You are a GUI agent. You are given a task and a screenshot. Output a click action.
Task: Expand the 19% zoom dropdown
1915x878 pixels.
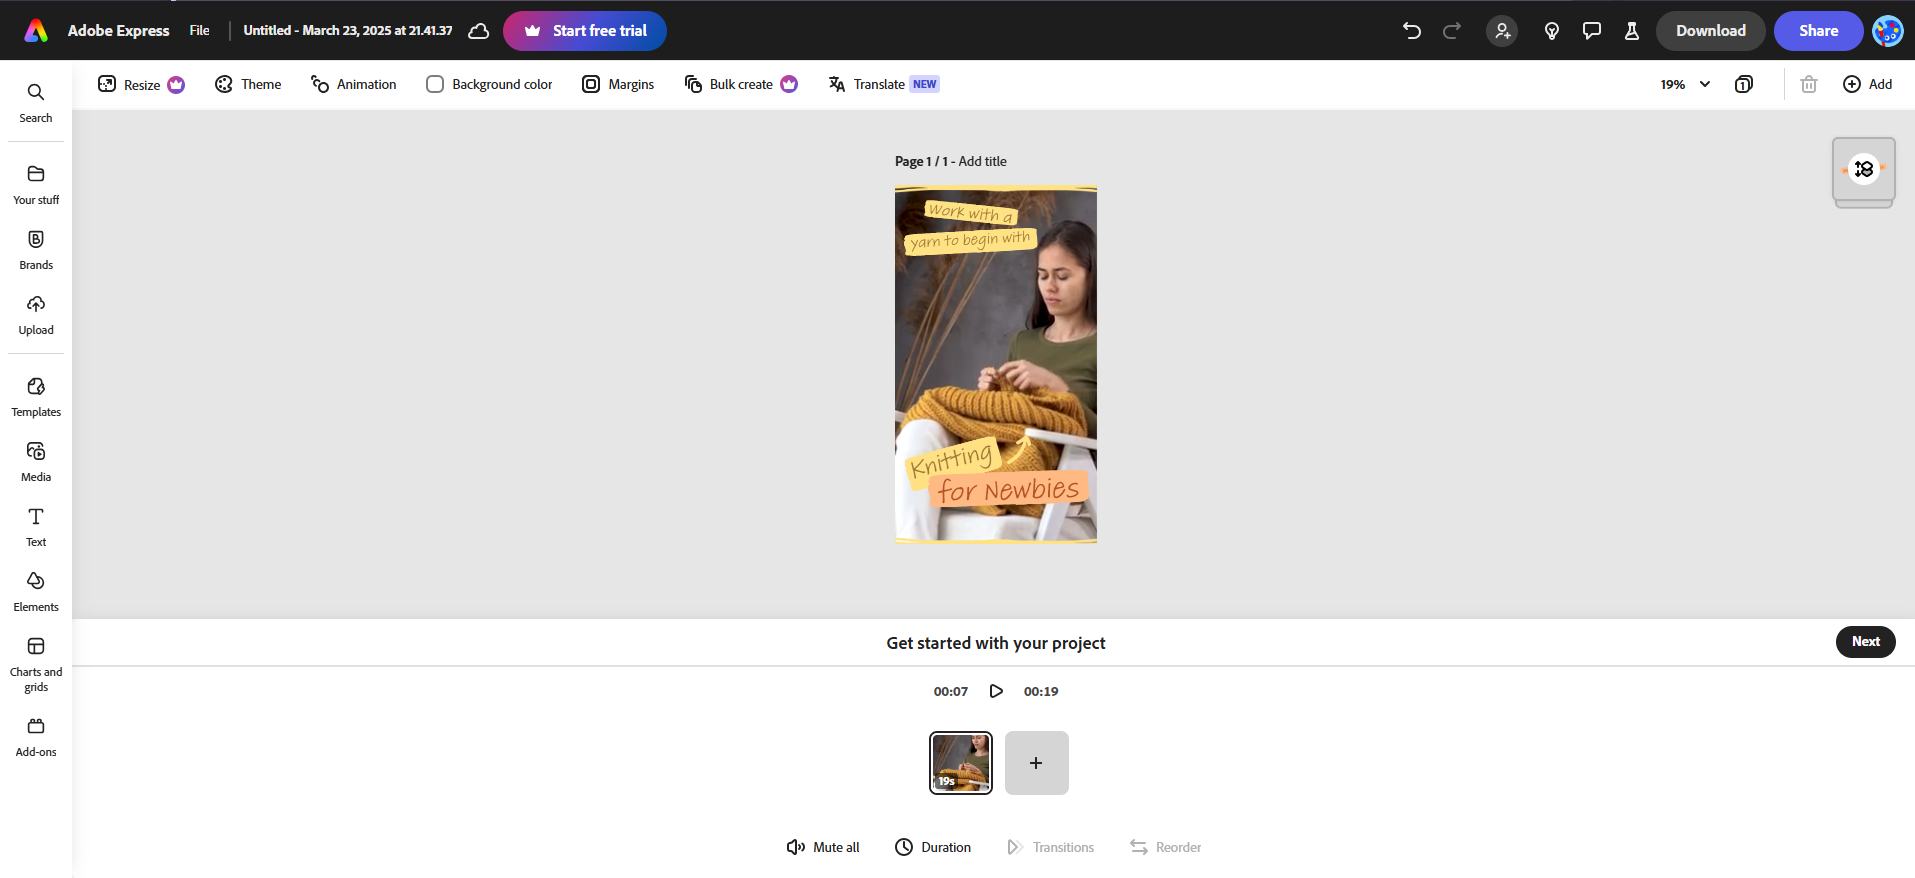(x=1685, y=84)
